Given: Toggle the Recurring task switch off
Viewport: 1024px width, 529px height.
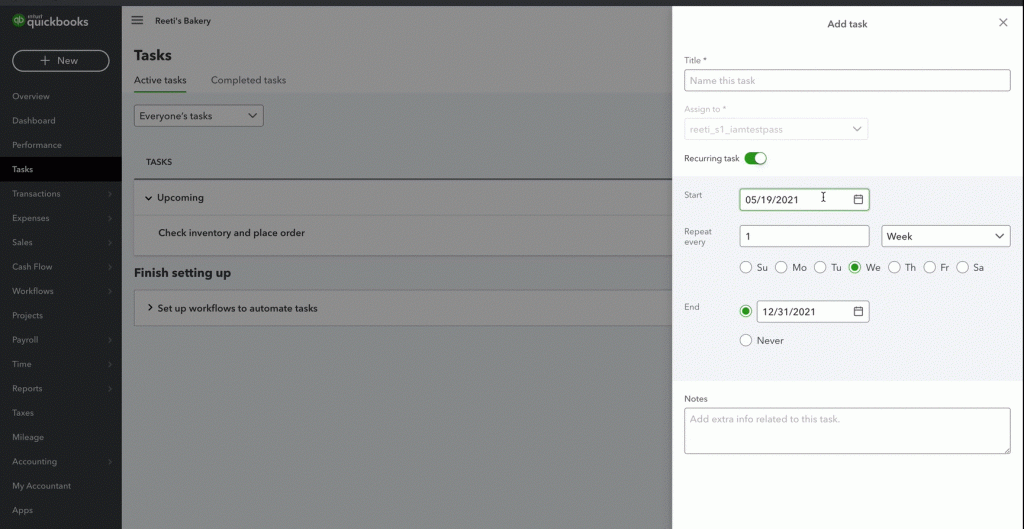Looking at the screenshot, I should point(756,158).
